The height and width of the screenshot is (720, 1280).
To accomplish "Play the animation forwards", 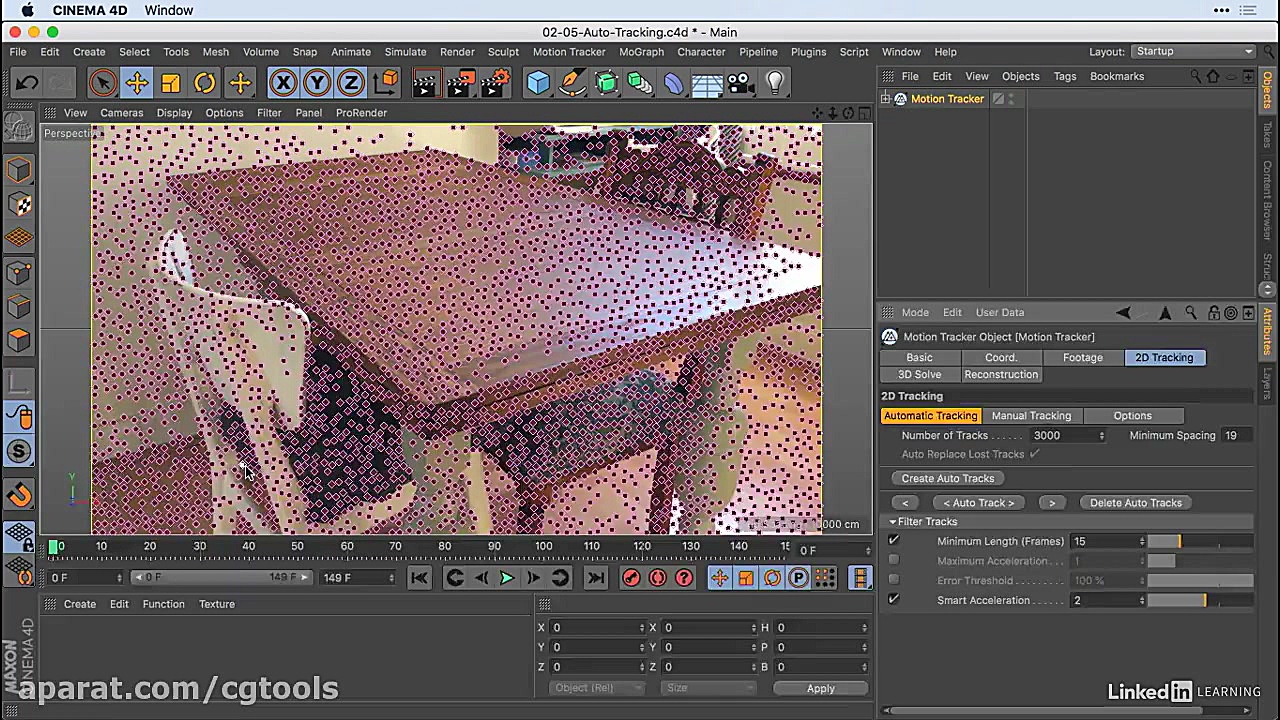I will click(x=507, y=578).
